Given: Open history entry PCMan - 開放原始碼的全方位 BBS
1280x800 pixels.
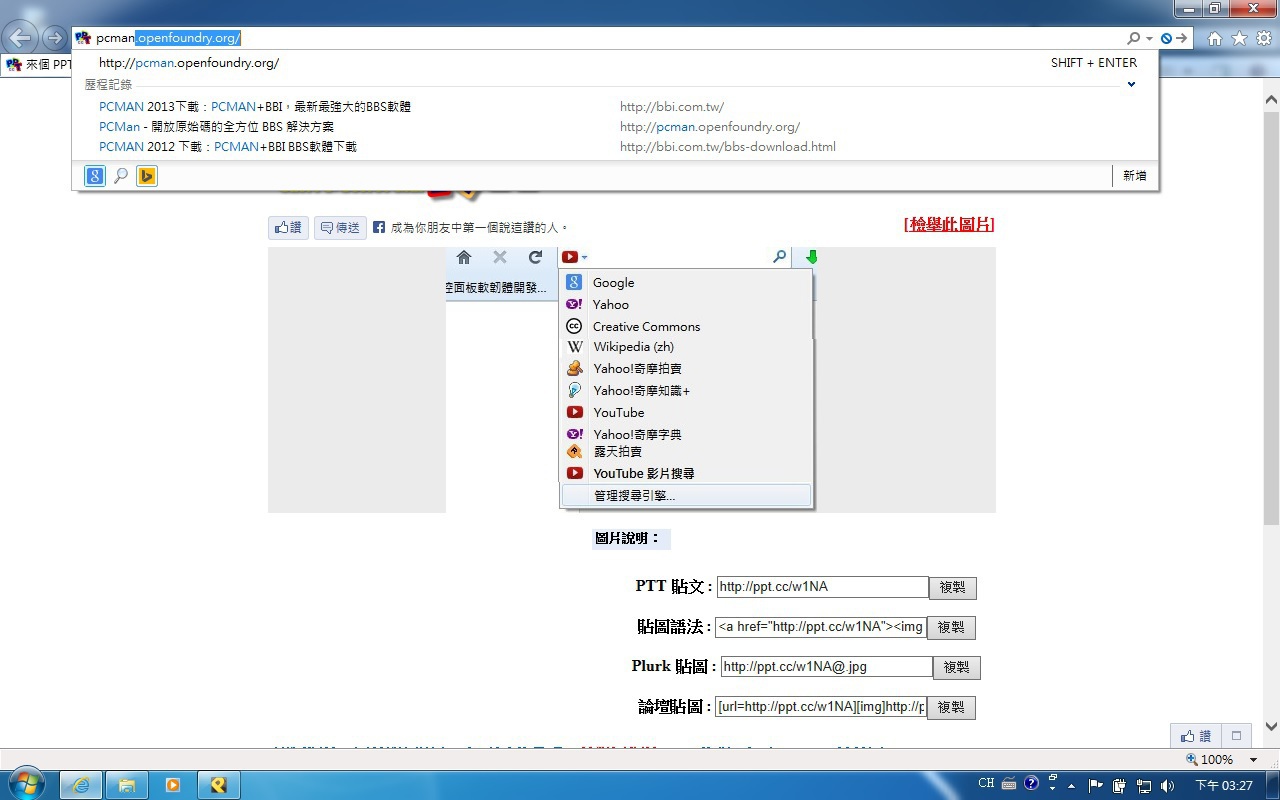Looking at the screenshot, I should pyautogui.click(x=615, y=126).
